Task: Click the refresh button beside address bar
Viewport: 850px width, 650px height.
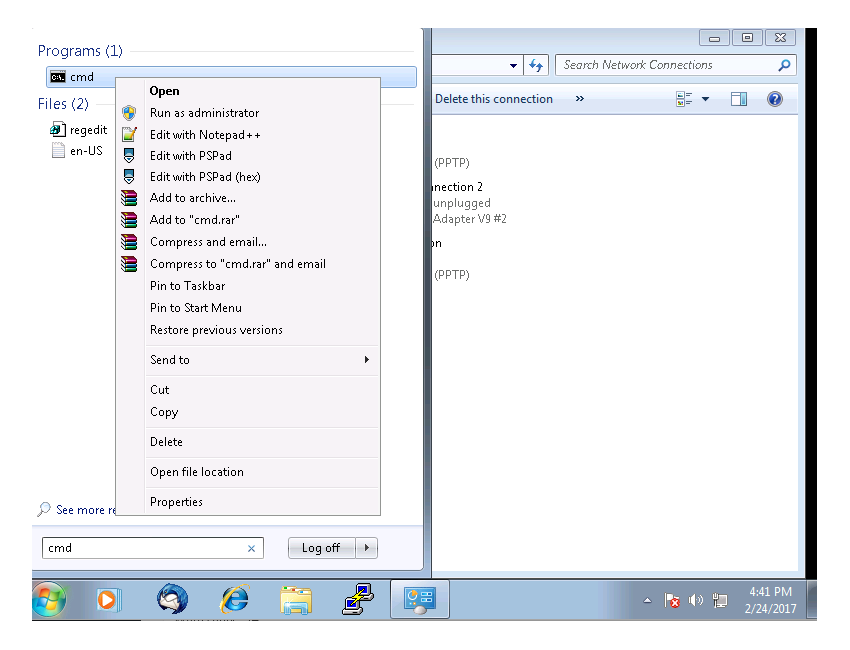Action: coord(536,65)
